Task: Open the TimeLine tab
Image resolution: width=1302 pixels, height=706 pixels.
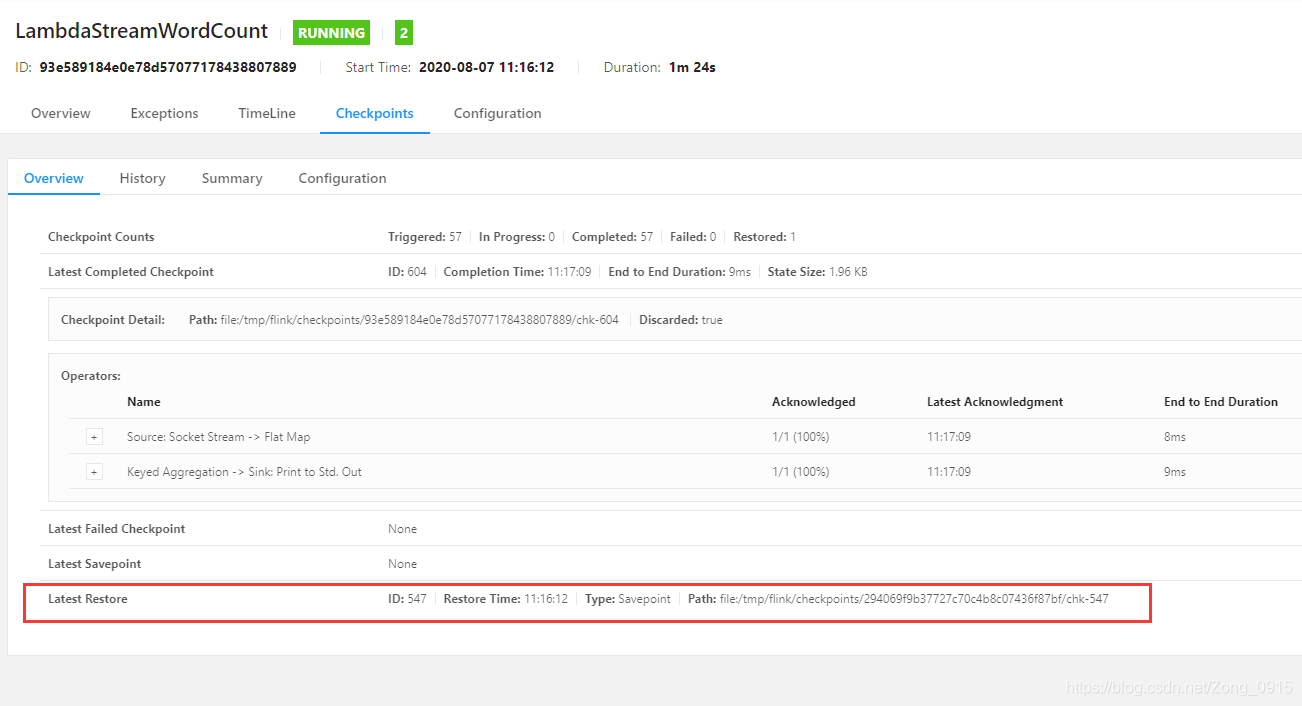Action: point(266,113)
